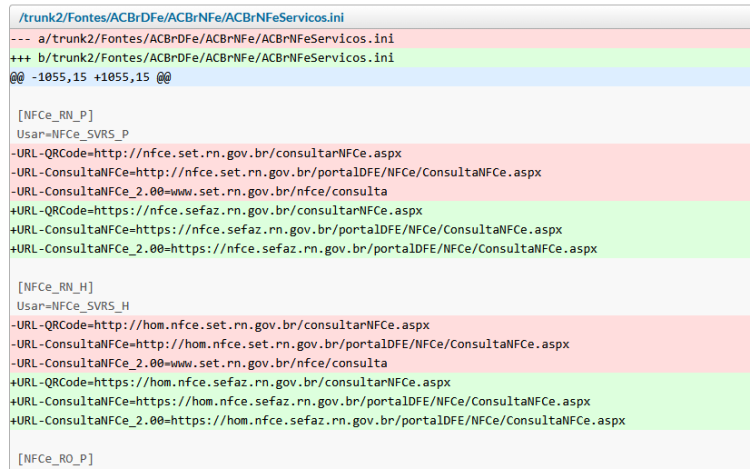The width and height of the screenshot is (750, 469).
Task: Select added URL-ConsultaNFCe_2.00 line with https://hom.nfce.sefaz.rn.gov.br
Action: point(380,421)
